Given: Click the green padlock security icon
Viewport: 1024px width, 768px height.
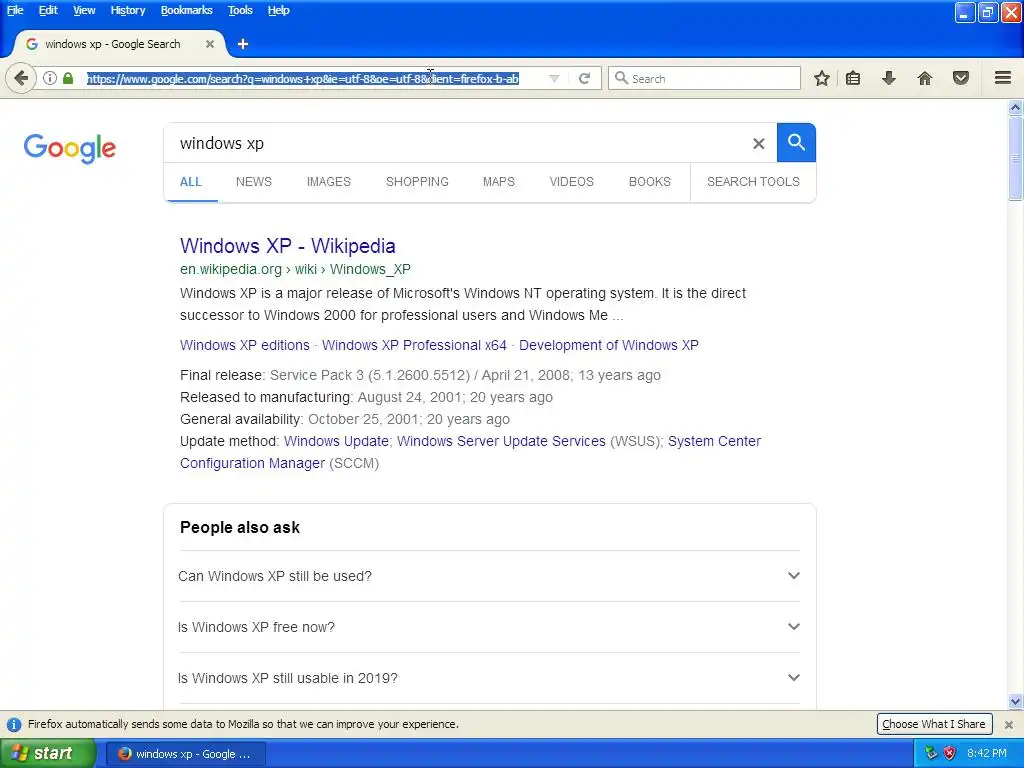Looking at the screenshot, I should pyautogui.click(x=67, y=78).
